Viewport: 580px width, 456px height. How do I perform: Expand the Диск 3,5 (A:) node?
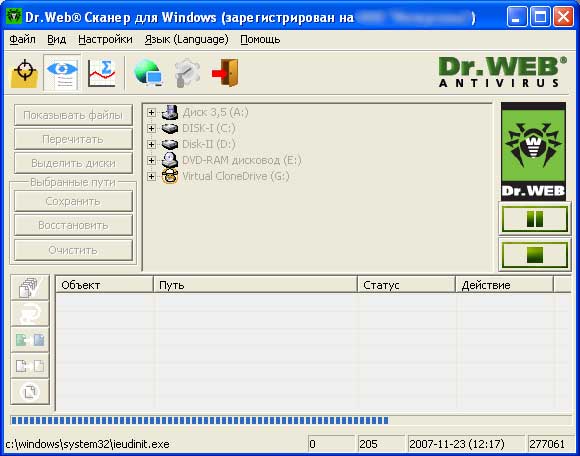(x=151, y=112)
